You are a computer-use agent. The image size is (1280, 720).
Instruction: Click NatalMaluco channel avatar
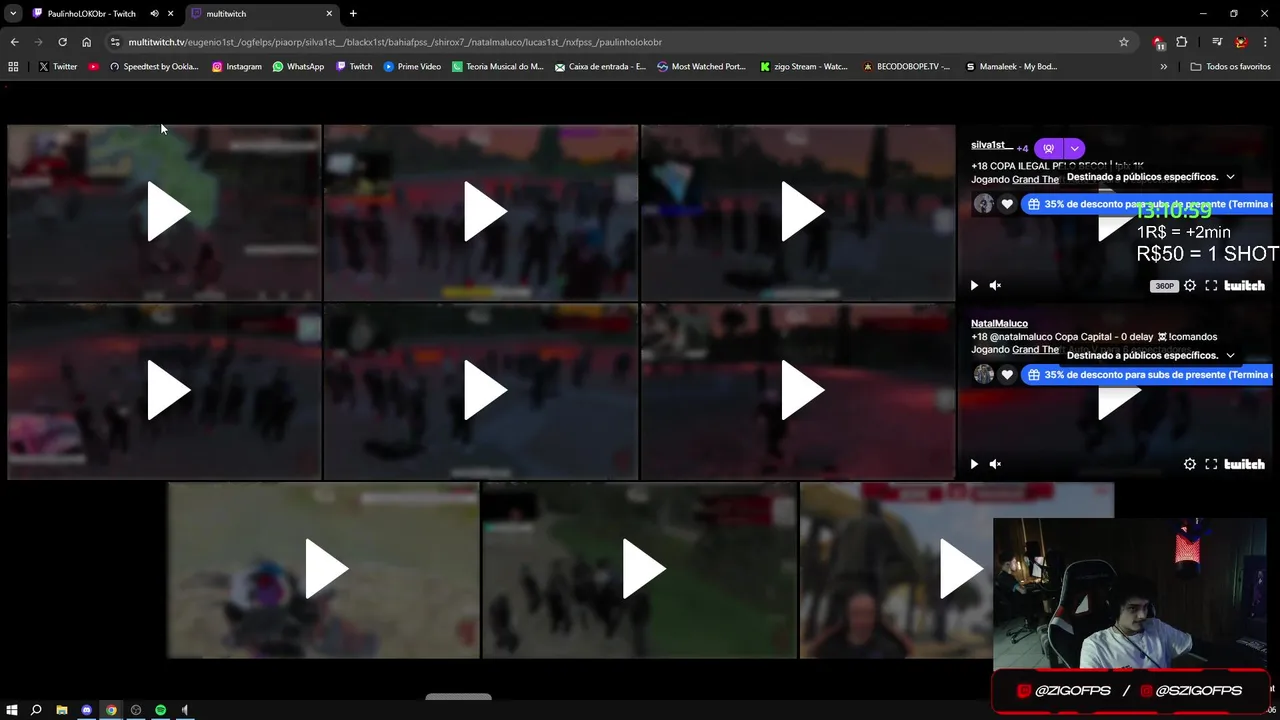tap(984, 374)
